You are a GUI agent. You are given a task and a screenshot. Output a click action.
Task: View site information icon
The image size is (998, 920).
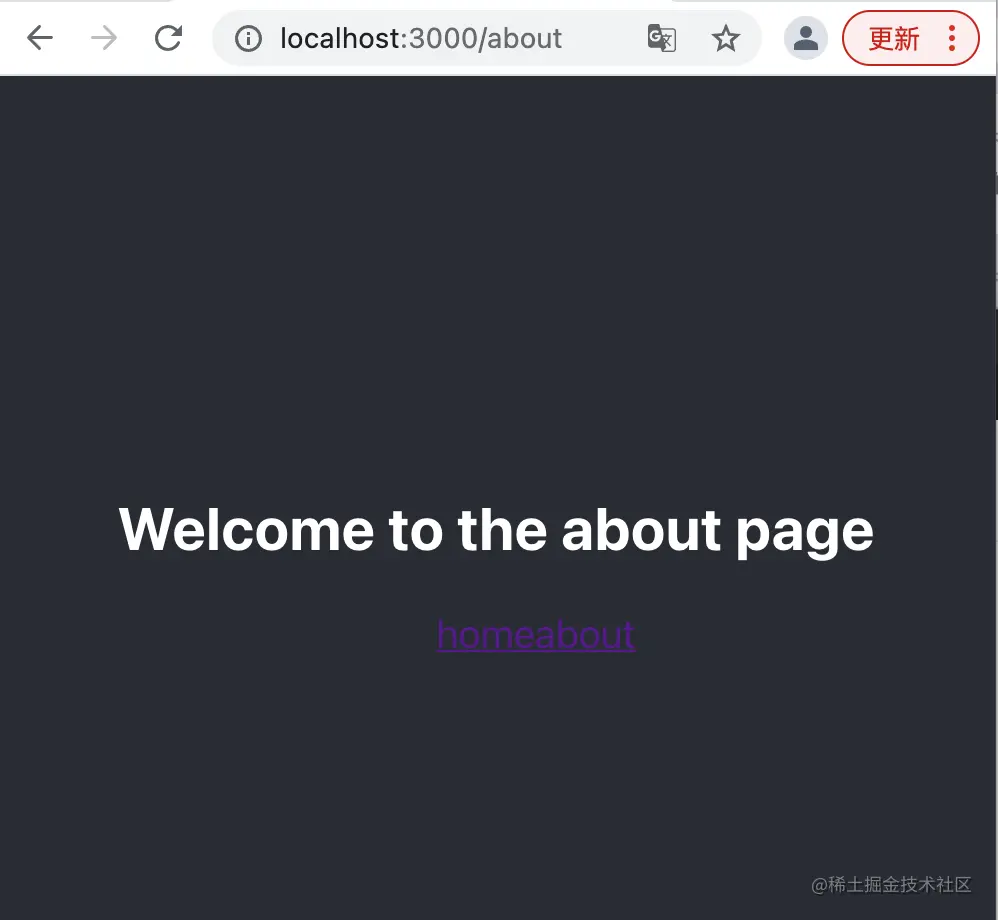248,39
